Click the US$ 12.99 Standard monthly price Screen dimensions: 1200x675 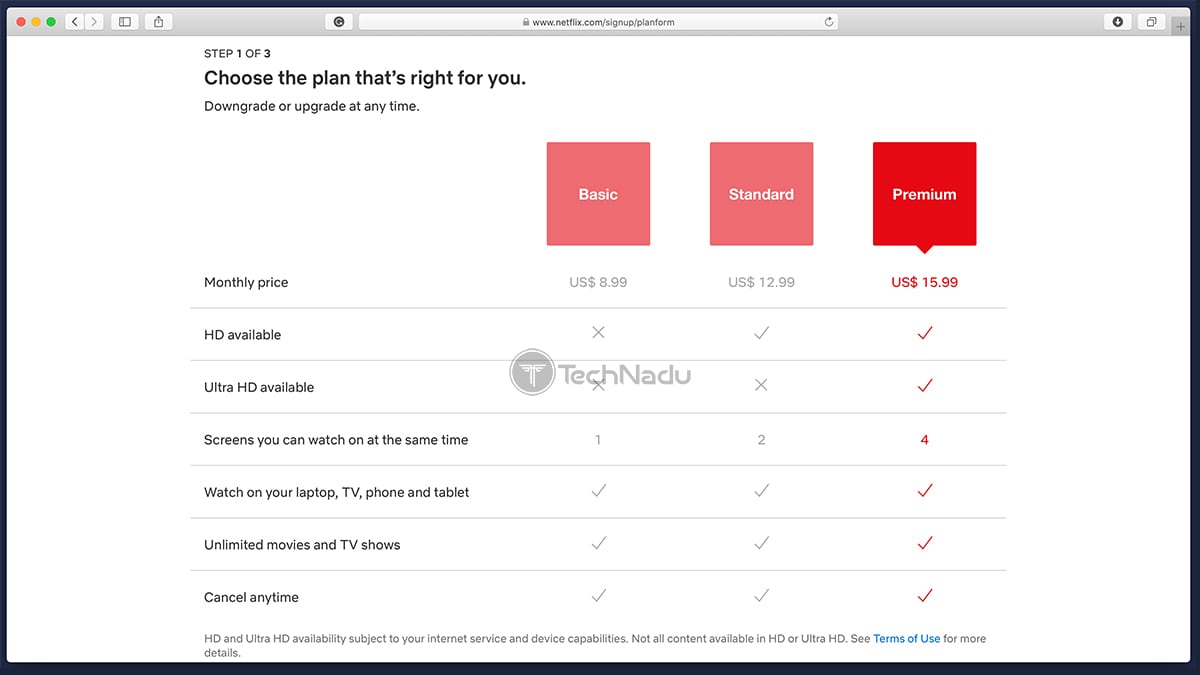(761, 282)
